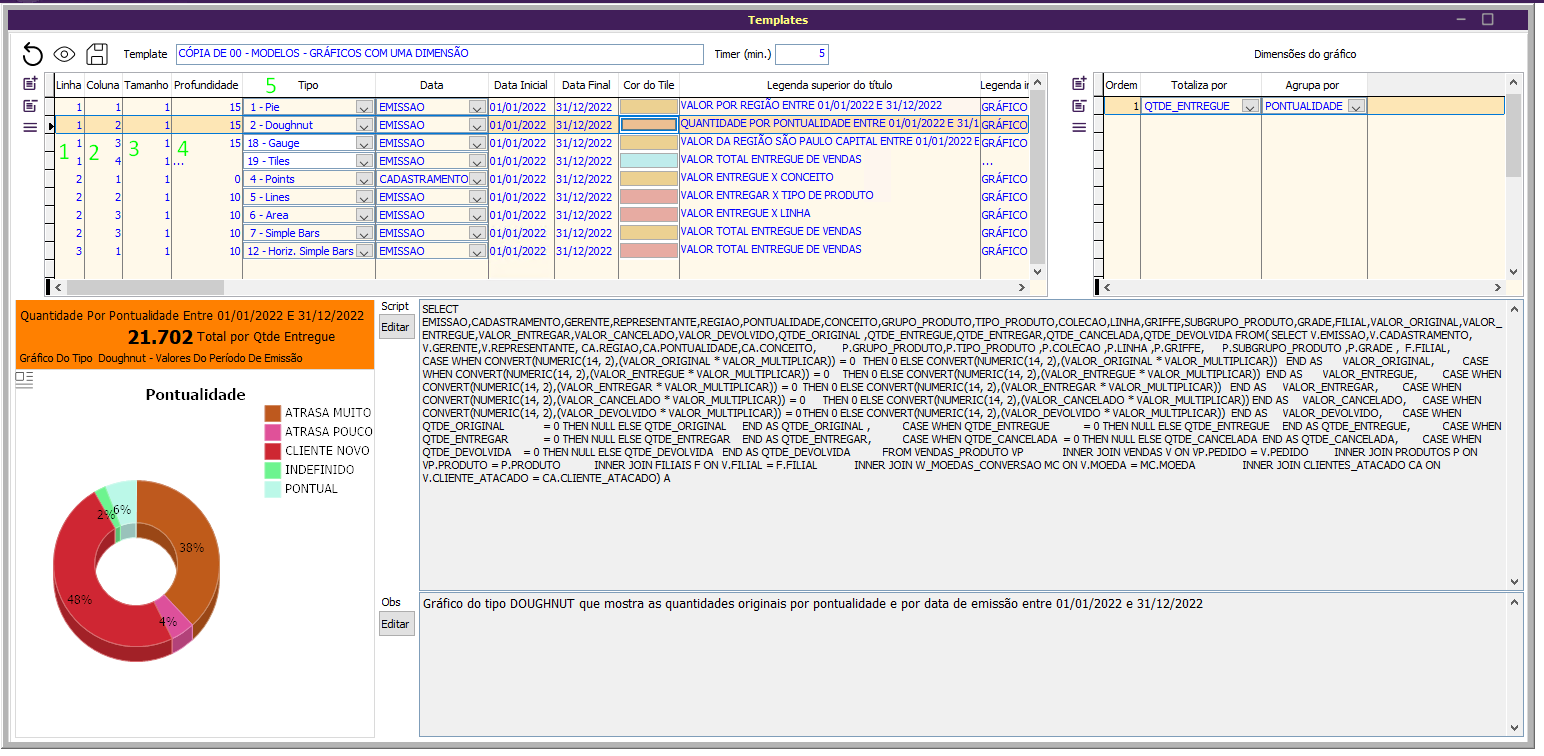The height and width of the screenshot is (756, 1544).
Task: Open the hamburger menu beside the tiles grid
Action: (30, 127)
